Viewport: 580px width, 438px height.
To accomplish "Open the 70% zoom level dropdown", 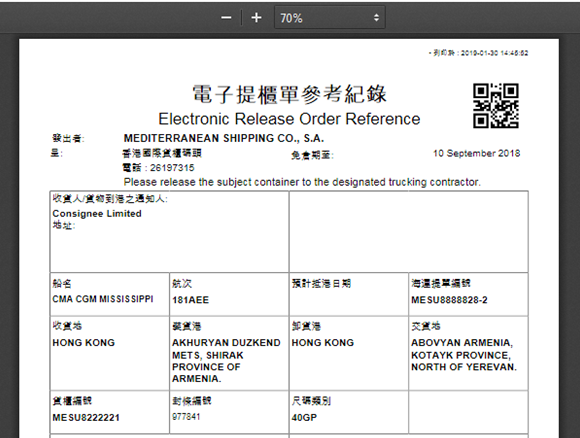I will 330,17.
